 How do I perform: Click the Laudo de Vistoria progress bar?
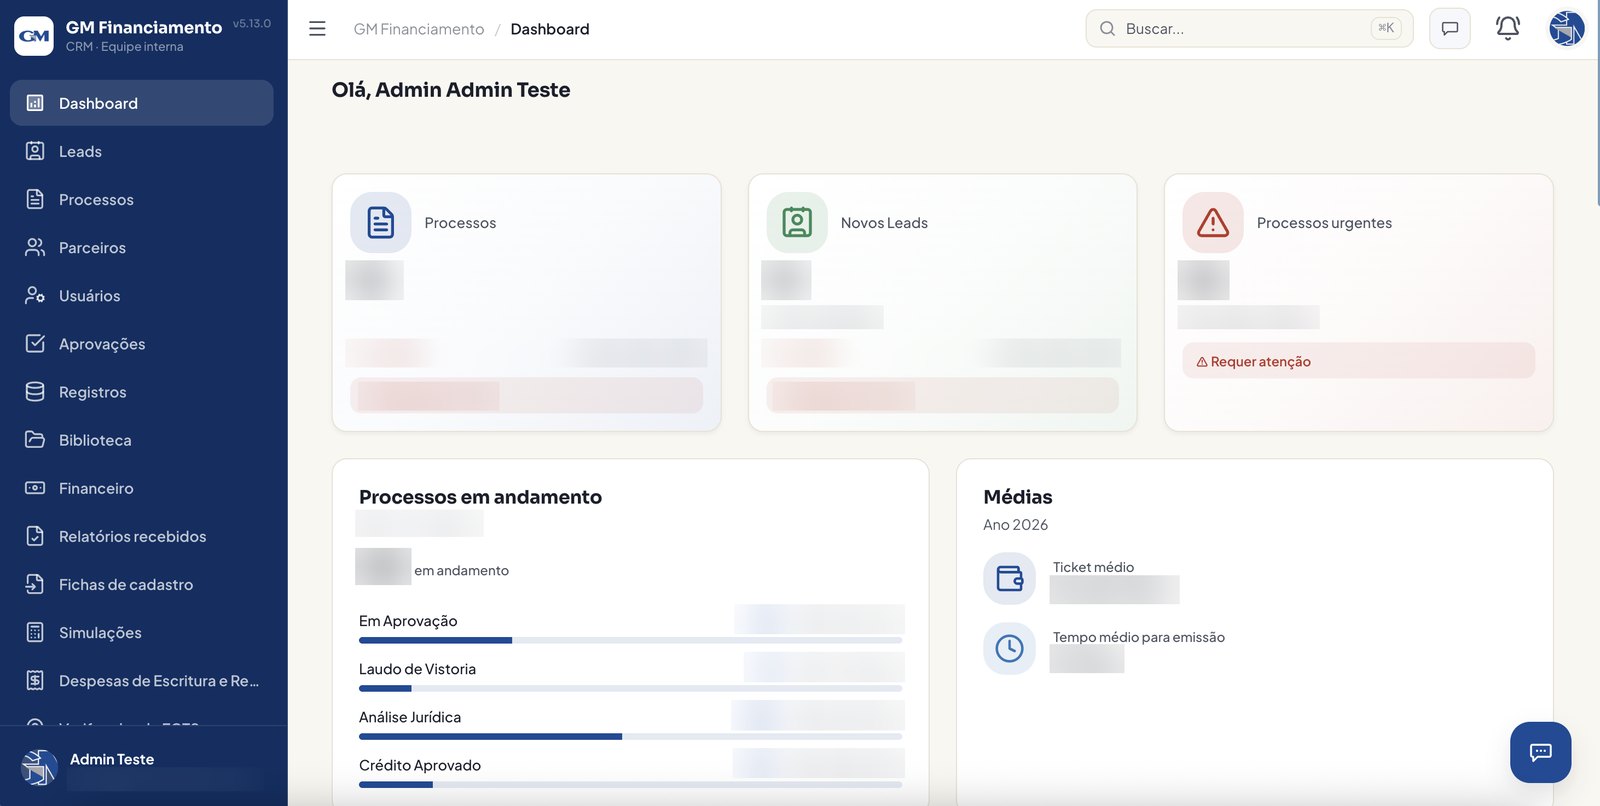(631, 688)
